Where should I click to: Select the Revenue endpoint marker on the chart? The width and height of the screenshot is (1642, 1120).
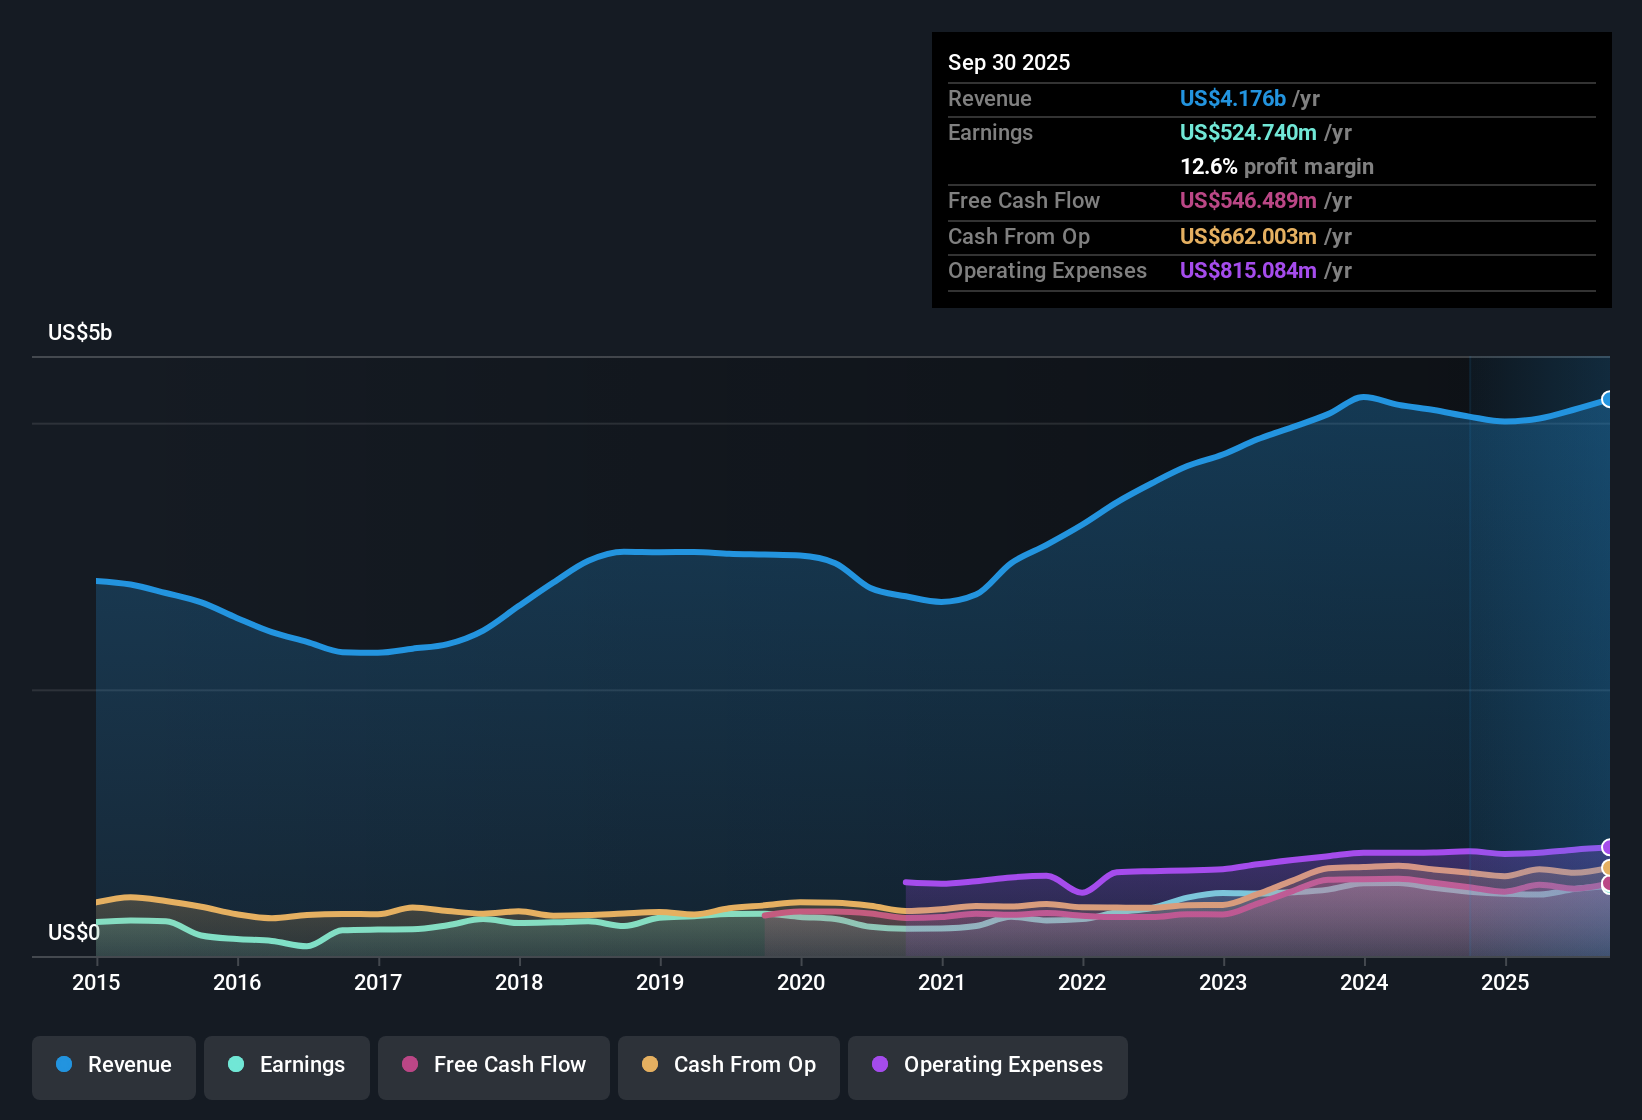pyautogui.click(x=1608, y=399)
